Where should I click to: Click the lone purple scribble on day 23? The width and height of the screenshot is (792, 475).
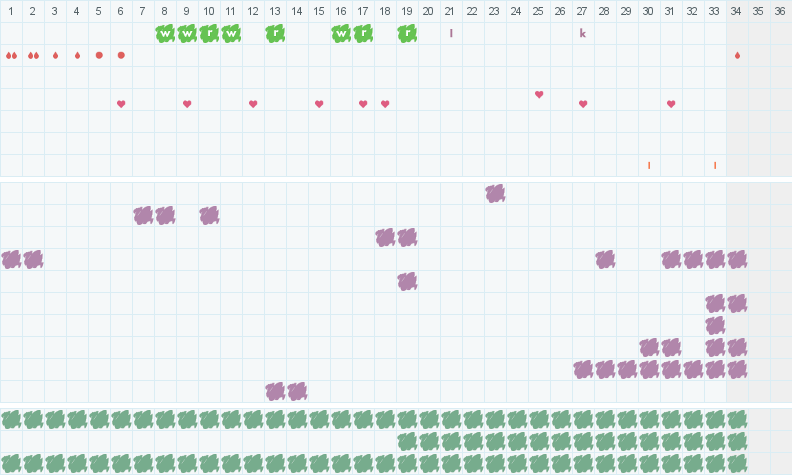[495, 193]
